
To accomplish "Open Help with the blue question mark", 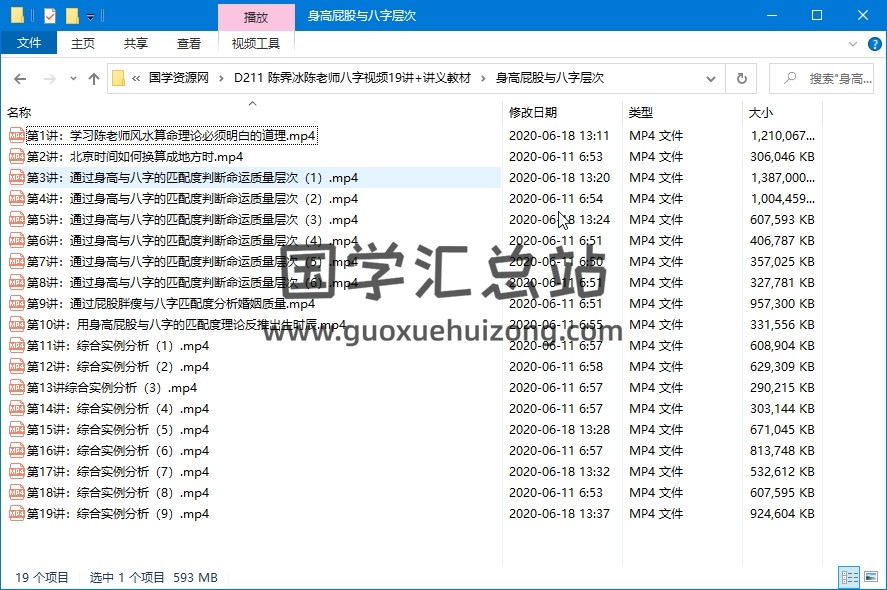I will point(875,43).
